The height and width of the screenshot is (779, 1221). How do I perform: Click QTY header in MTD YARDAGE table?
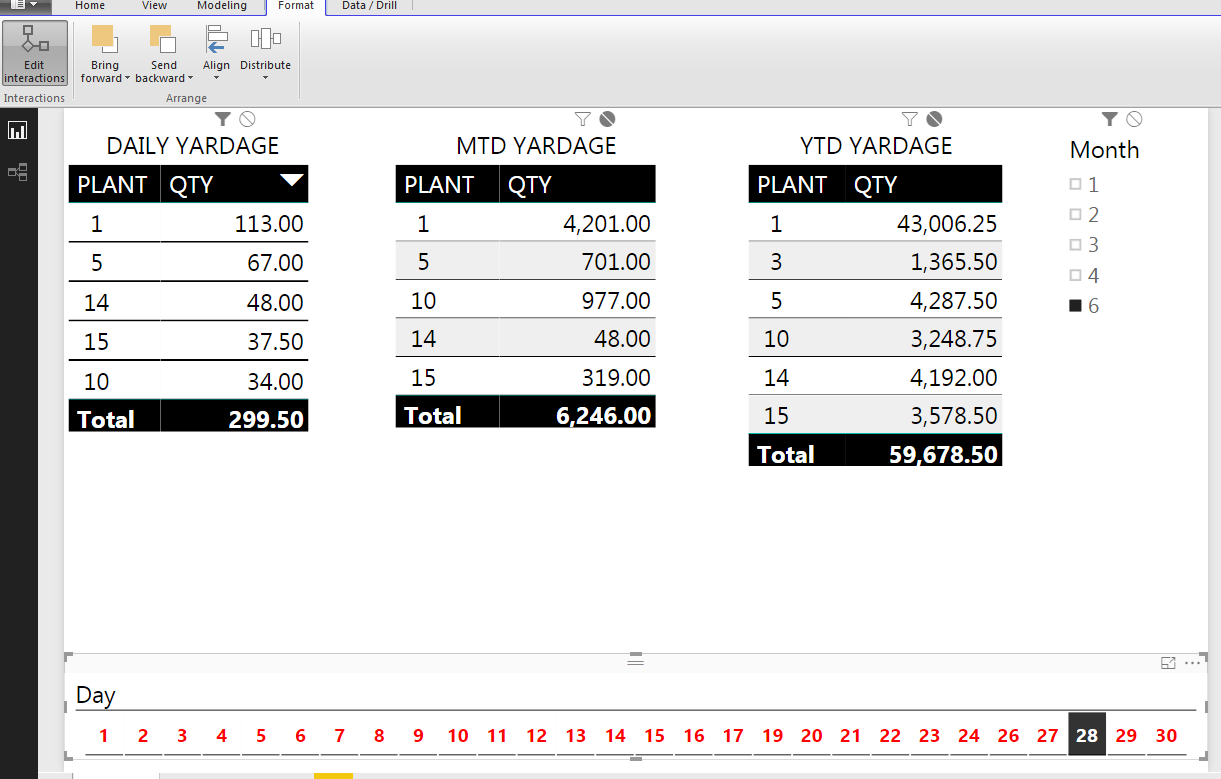577,185
